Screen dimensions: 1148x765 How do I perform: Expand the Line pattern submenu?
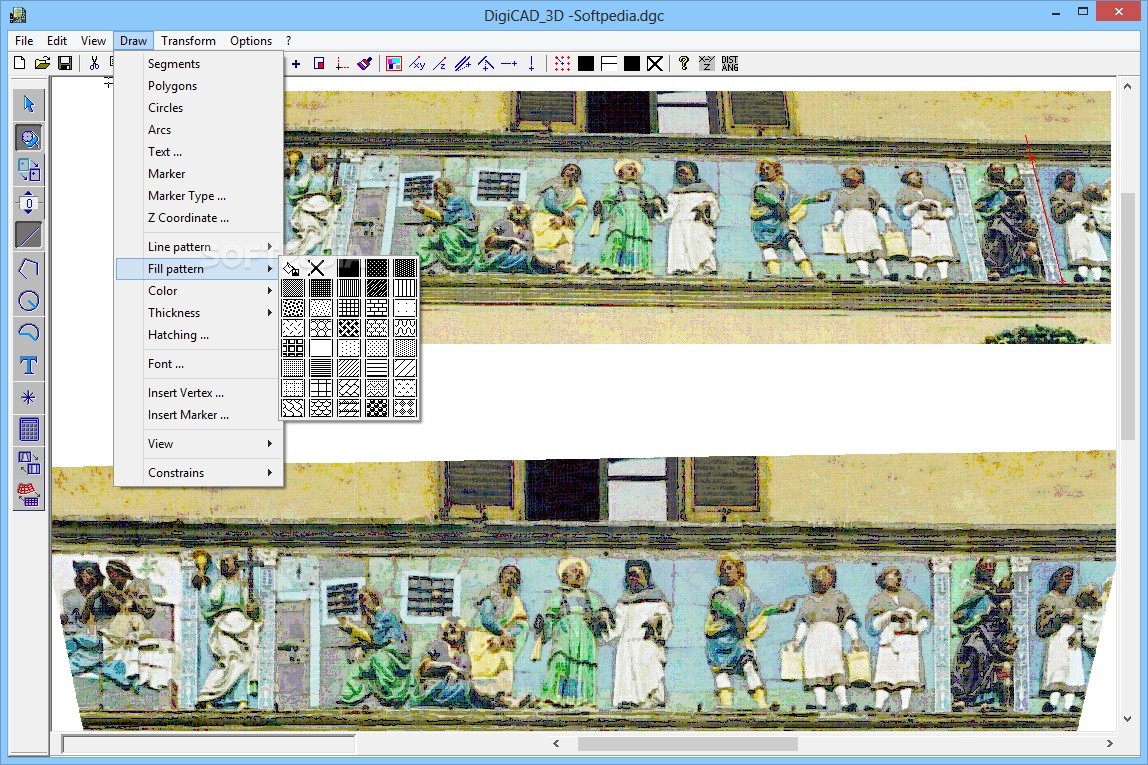click(x=199, y=247)
